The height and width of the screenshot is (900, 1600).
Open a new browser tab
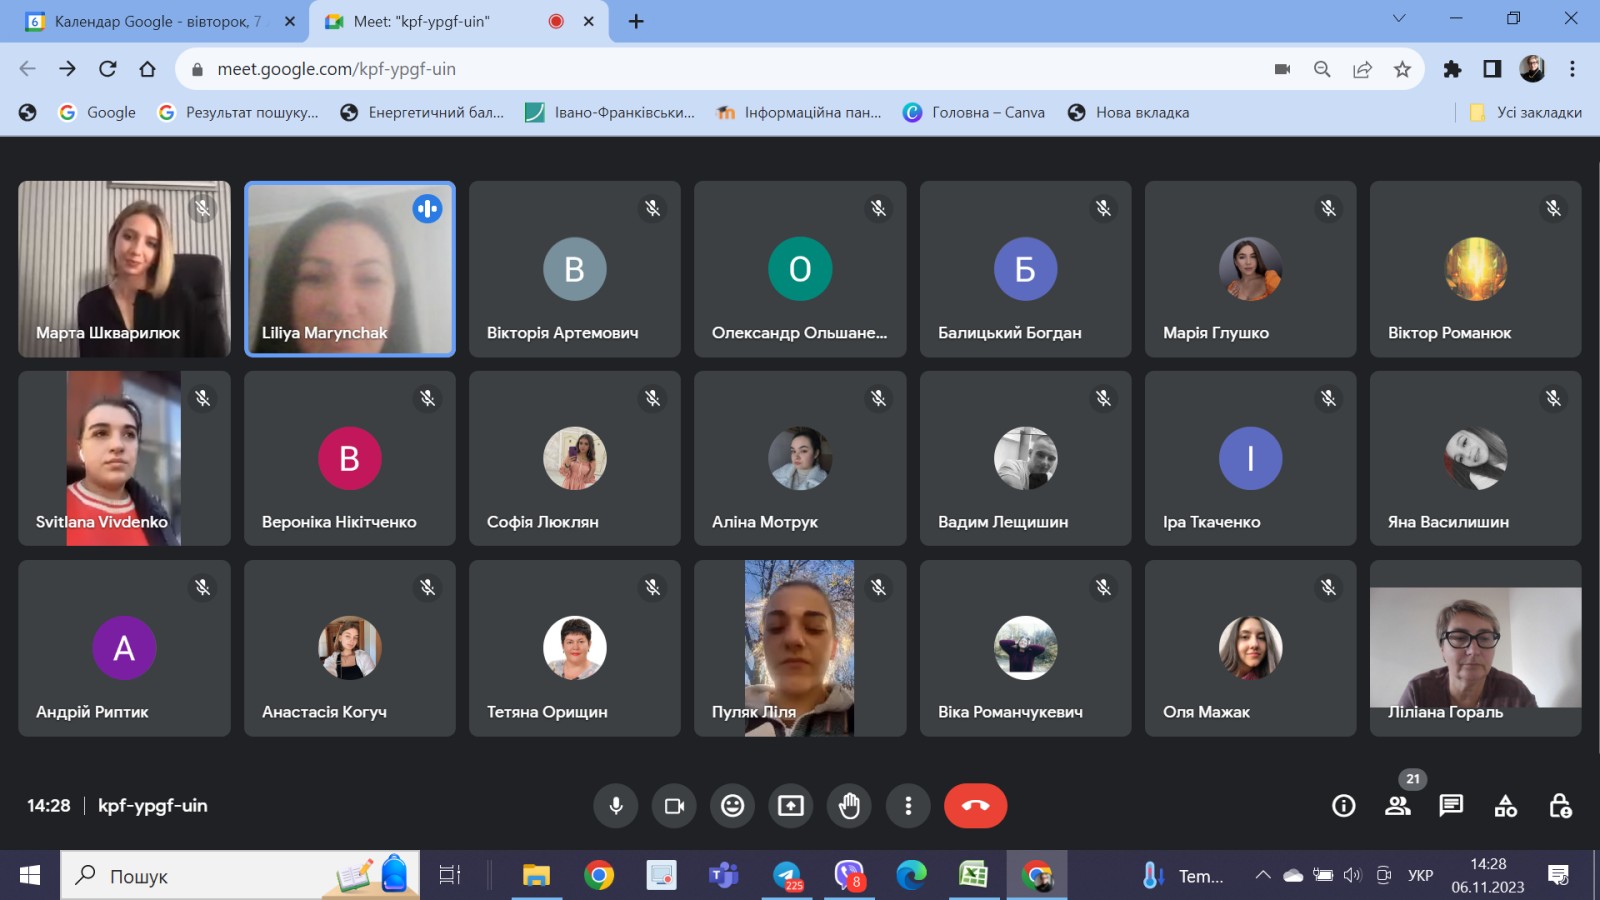pyautogui.click(x=636, y=21)
